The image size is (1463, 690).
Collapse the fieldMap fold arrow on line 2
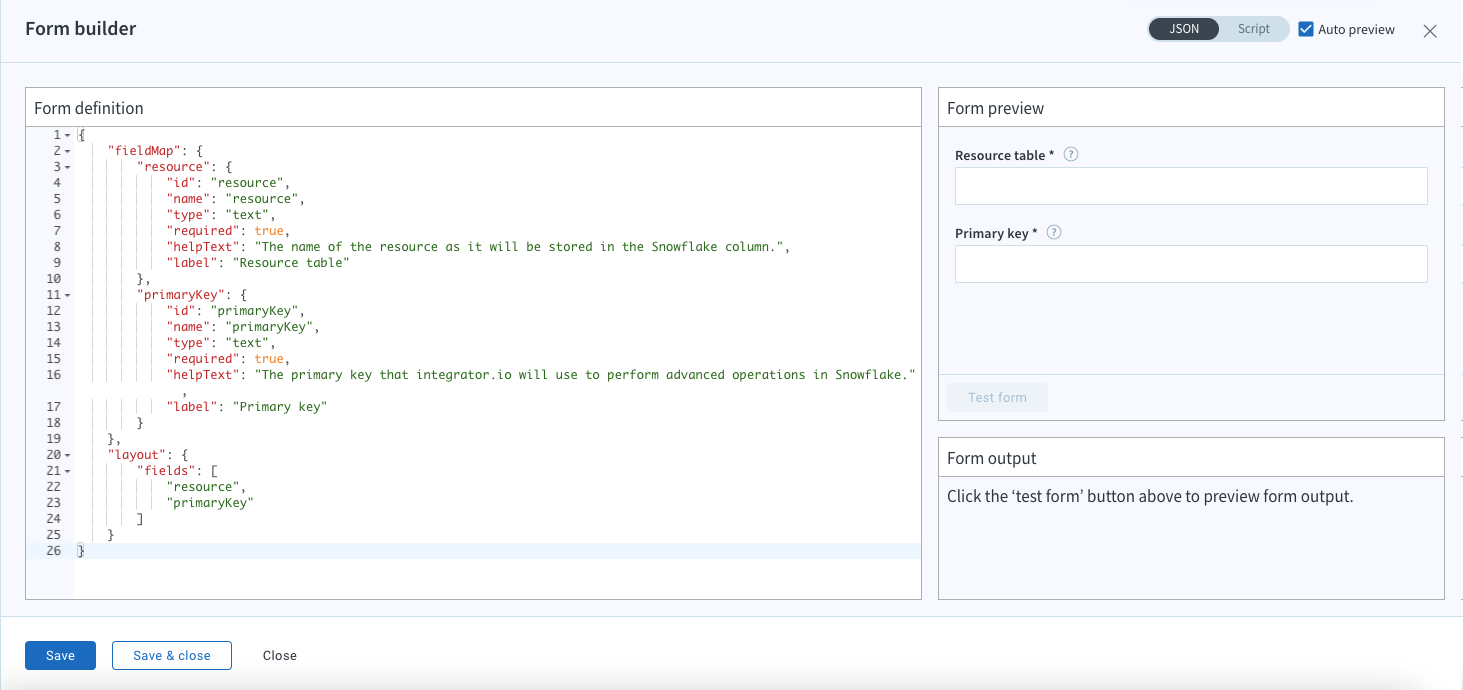[67, 151]
